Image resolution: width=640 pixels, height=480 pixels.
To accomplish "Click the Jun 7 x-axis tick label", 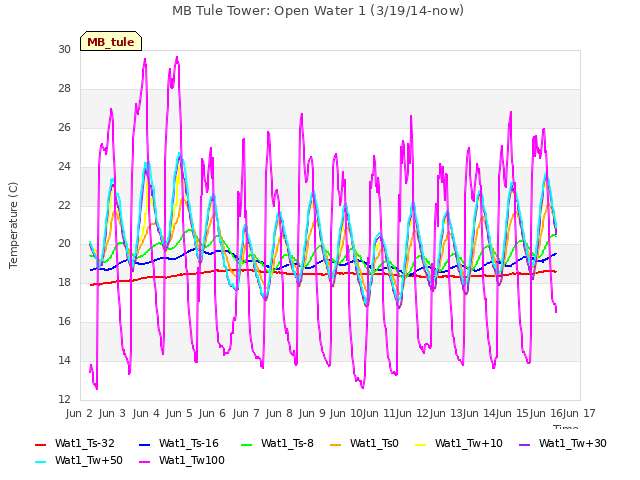I will (246, 413).
